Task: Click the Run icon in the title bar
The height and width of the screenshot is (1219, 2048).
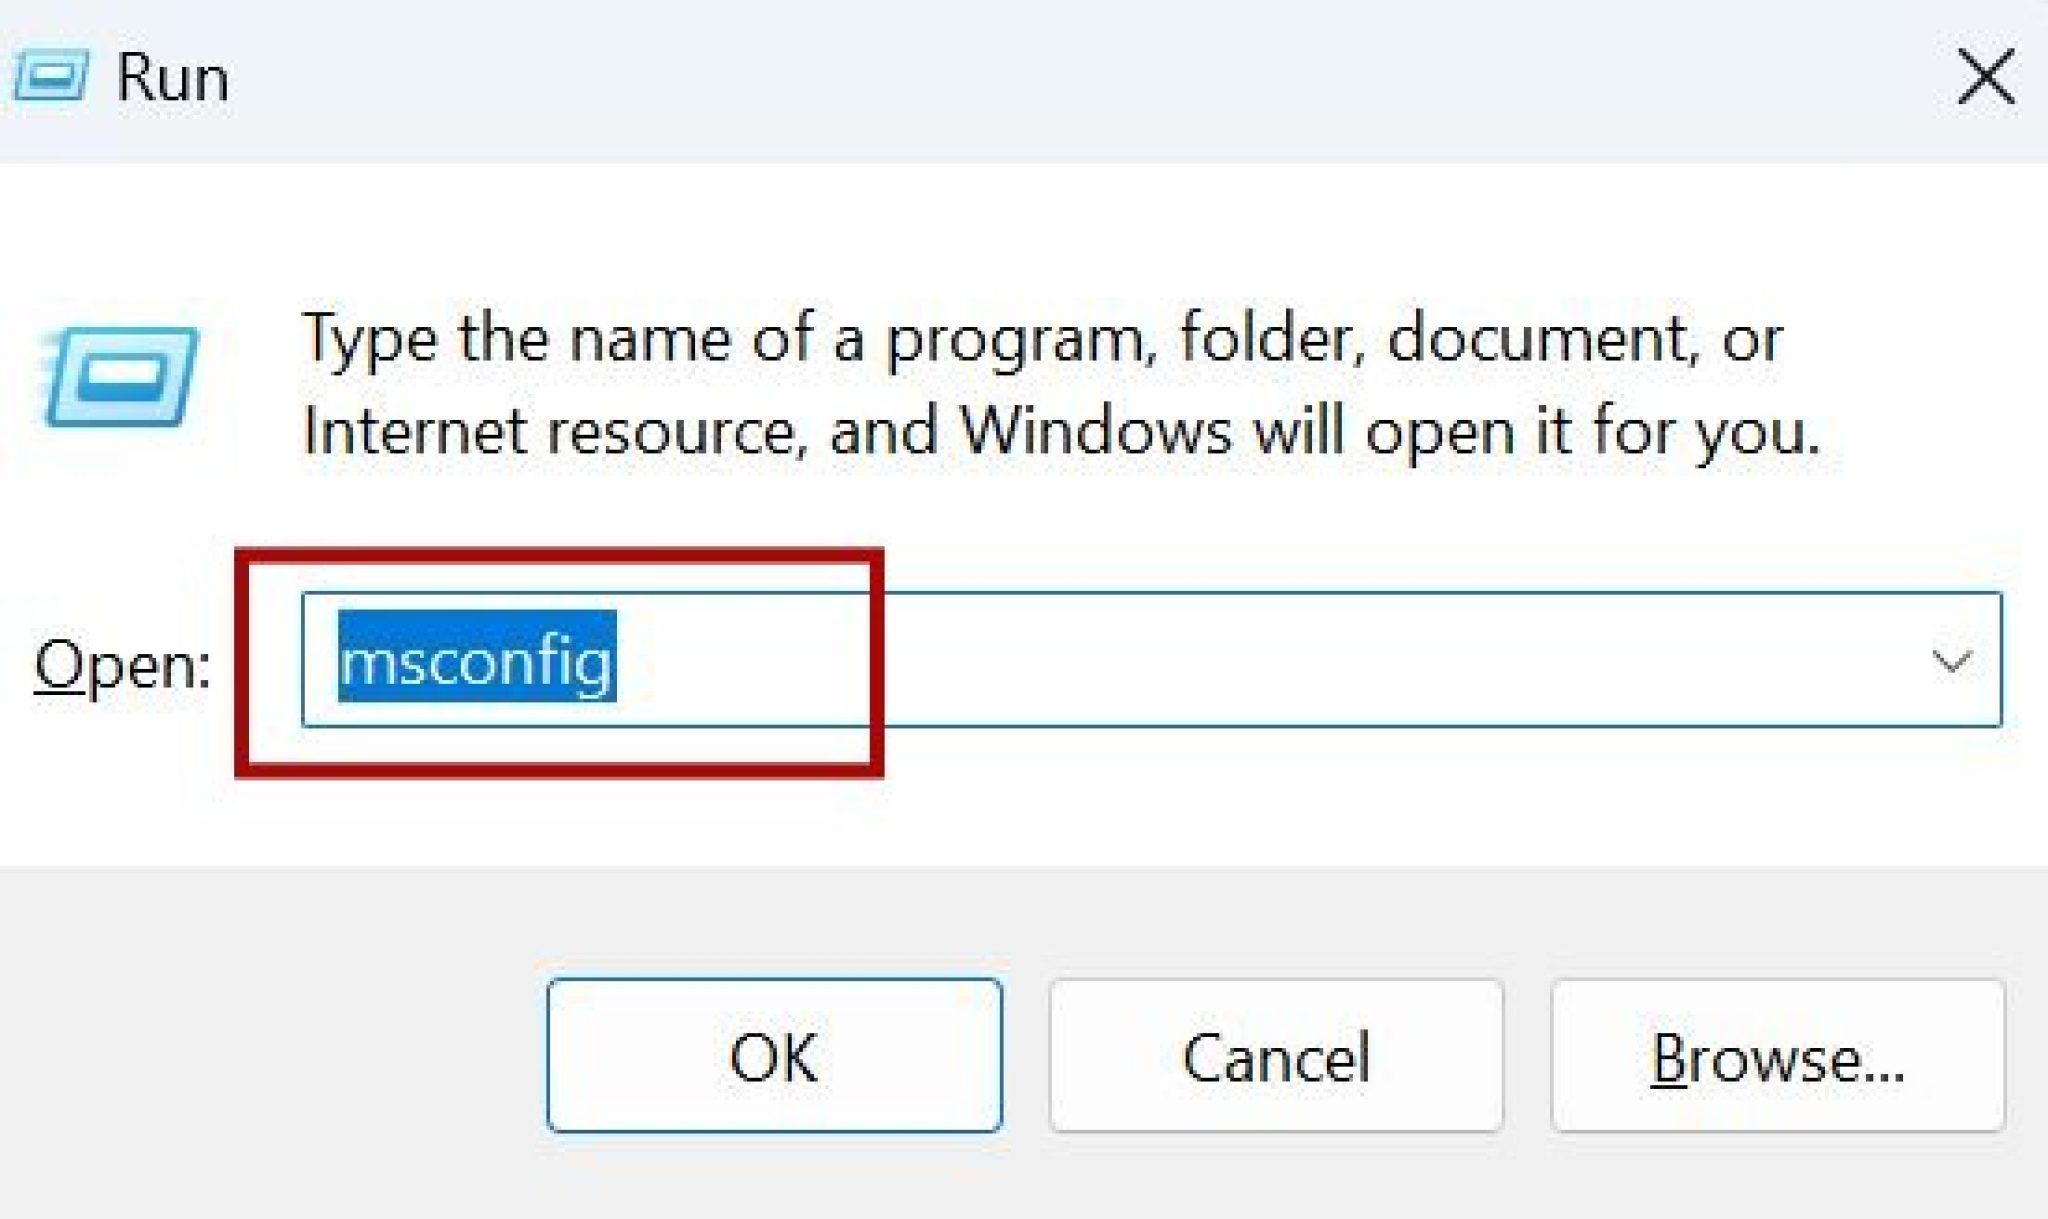Action: click(48, 75)
